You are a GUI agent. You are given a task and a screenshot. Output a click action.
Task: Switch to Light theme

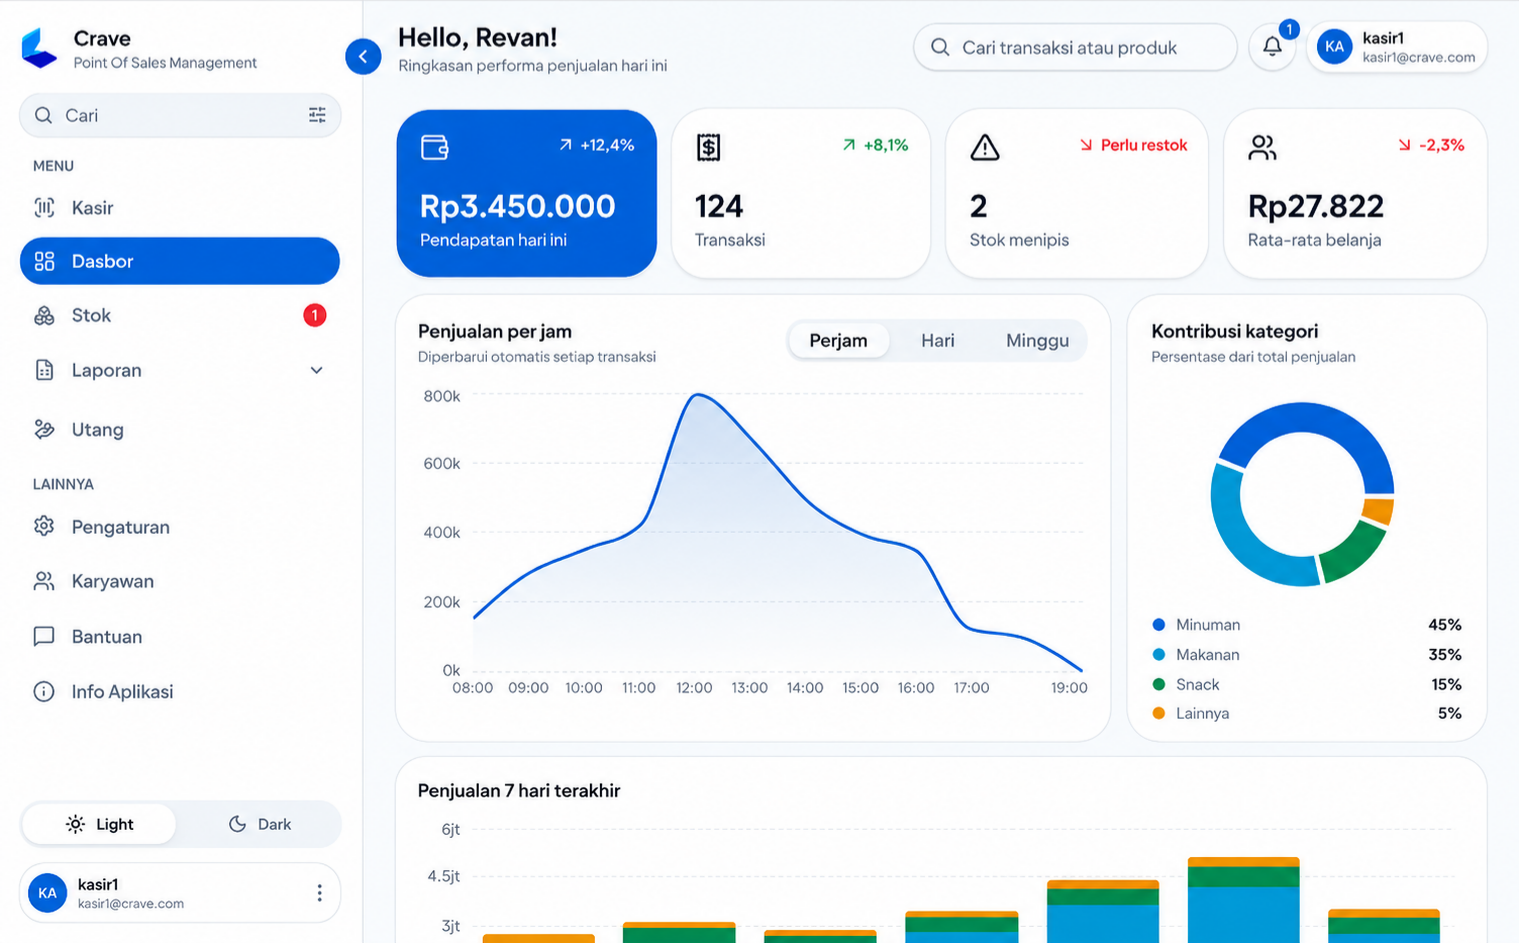[x=99, y=824]
